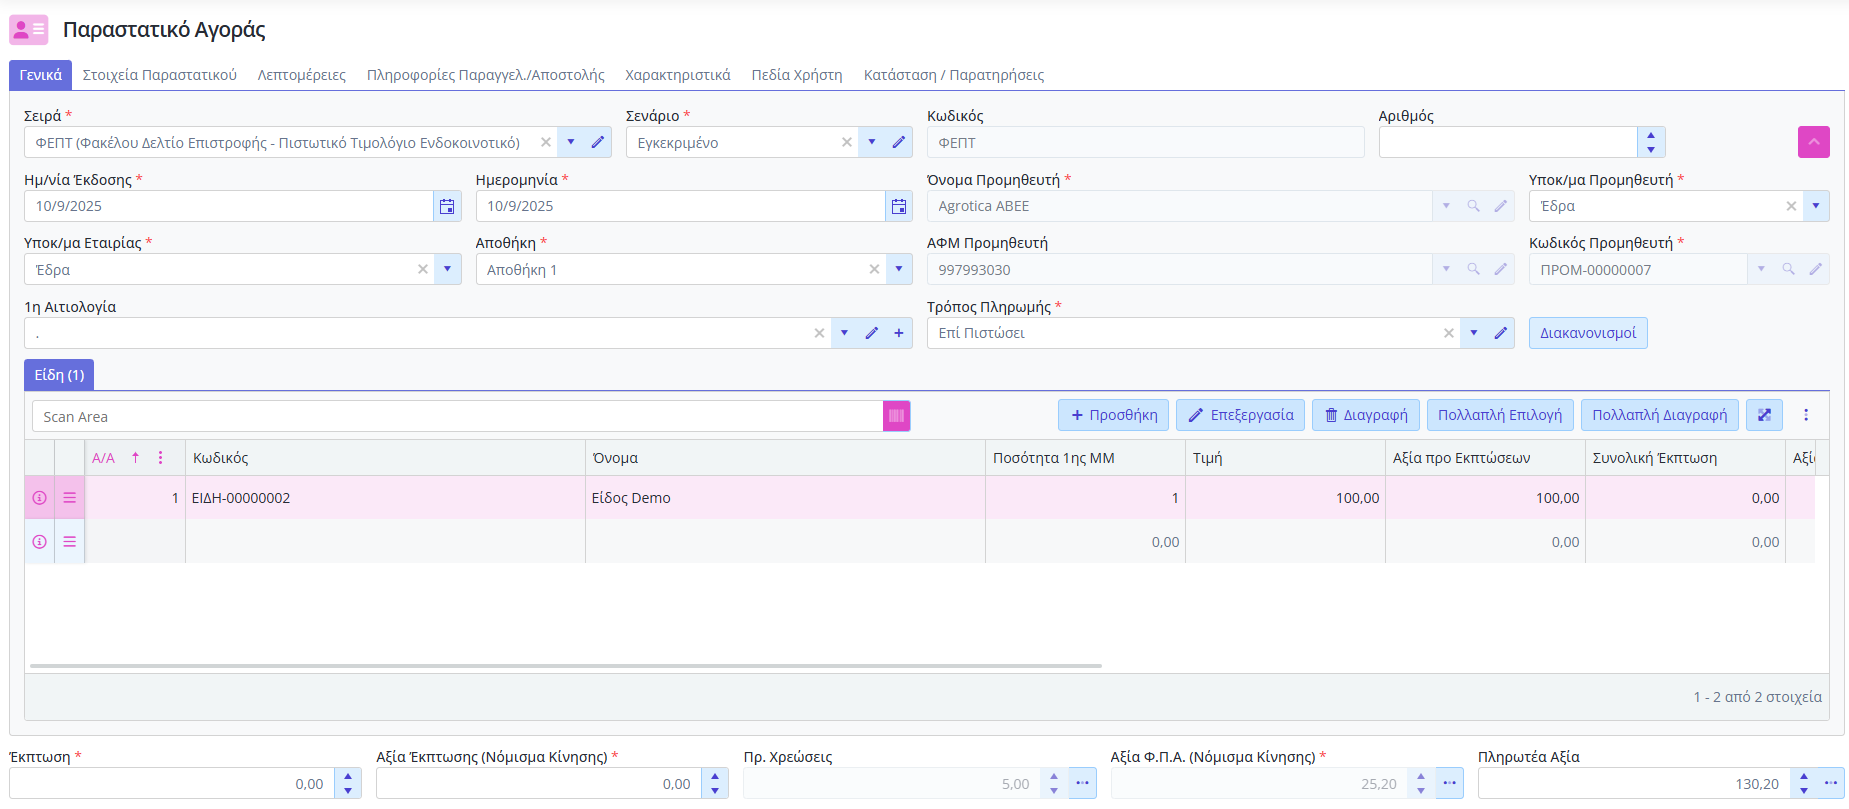Viewport: 1849px width, 809px height.
Task: Click the plus icon in 1η Αιτιολογία
Action: [899, 333]
